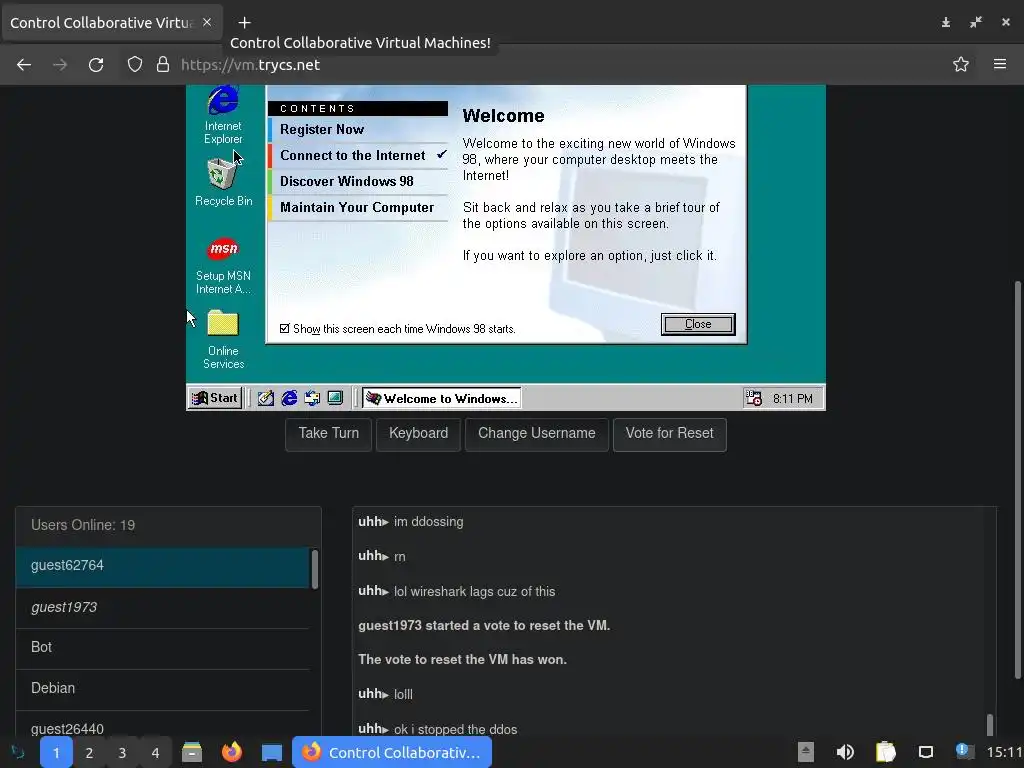Launch Firefox from the panel launcher
The image size is (1024, 768).
point(232,752)
